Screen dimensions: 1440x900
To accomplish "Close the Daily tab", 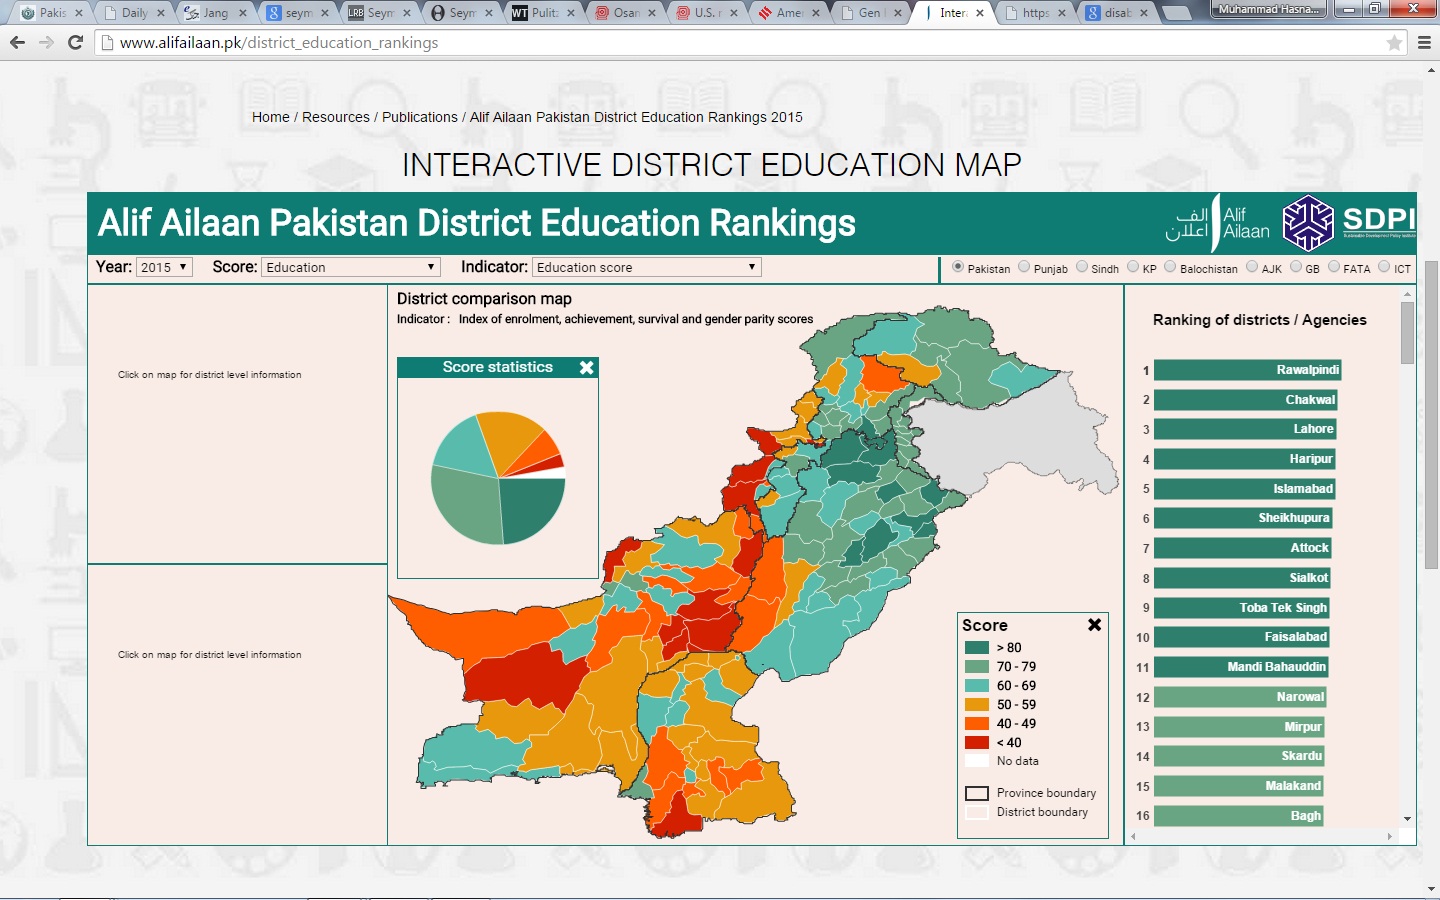I will pos(160,13).
